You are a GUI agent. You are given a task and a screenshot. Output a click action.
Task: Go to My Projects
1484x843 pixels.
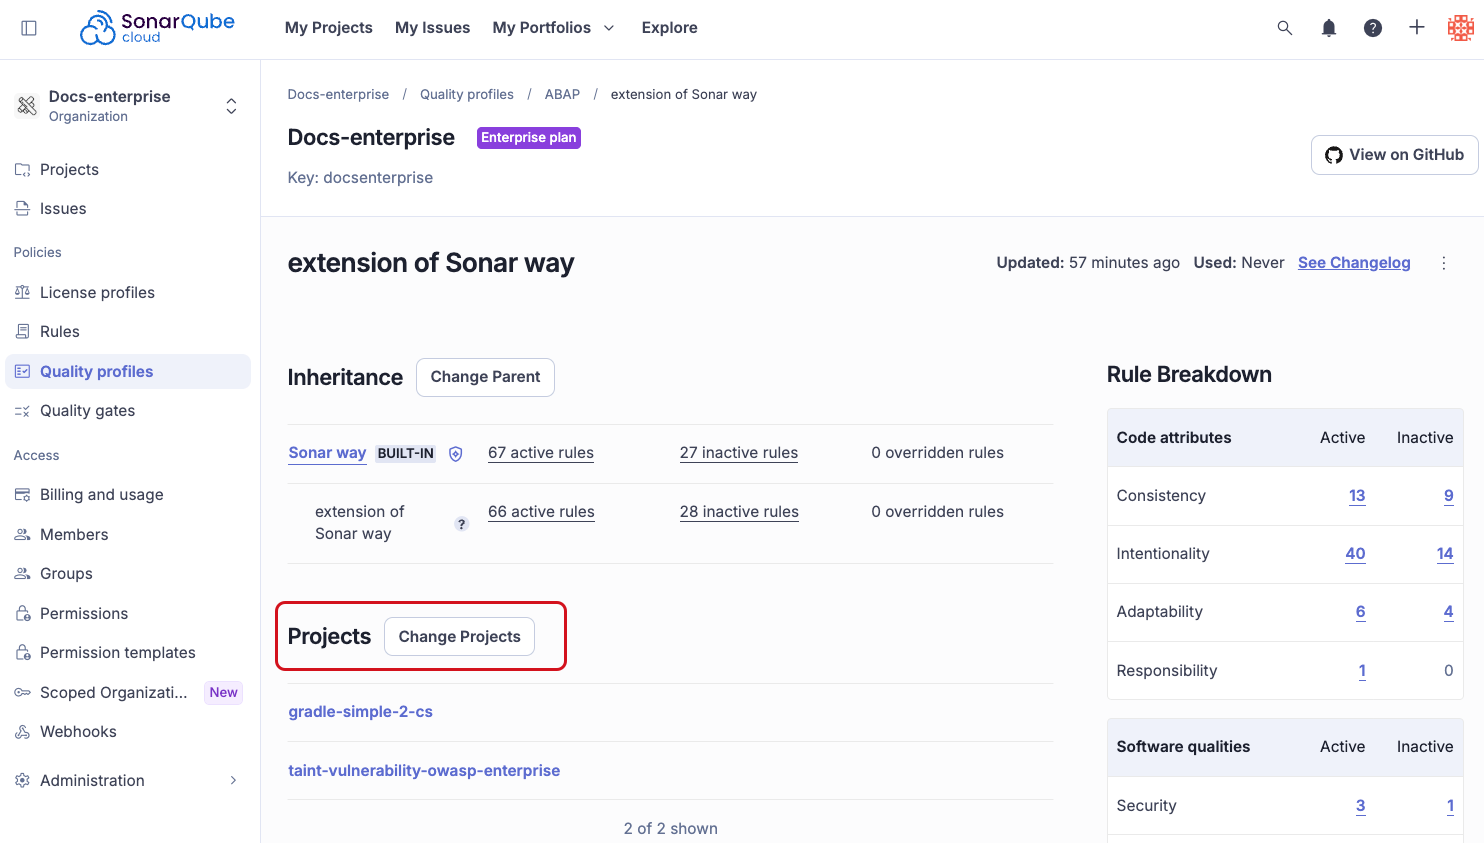click(x=329, y=28)
